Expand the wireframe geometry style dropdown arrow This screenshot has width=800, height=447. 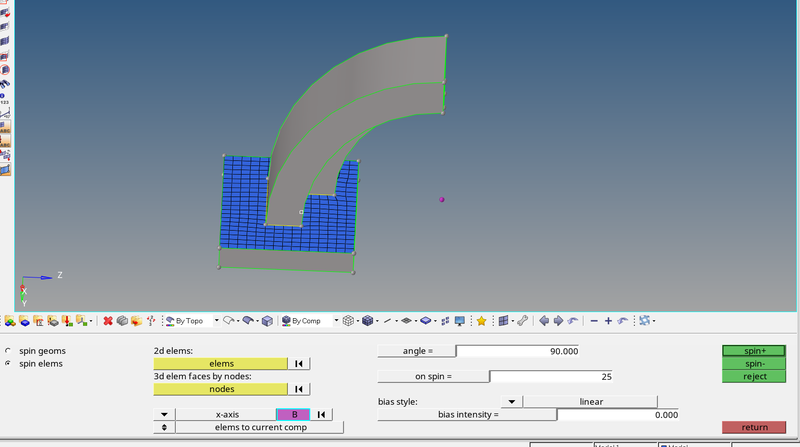(x=238, y=321)
